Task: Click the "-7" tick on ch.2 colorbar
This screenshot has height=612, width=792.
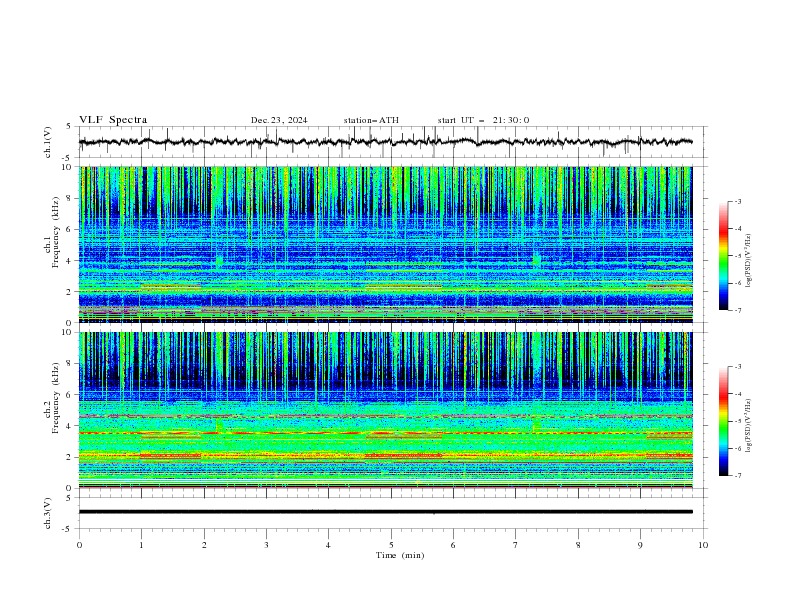Action: coord(738,476)
